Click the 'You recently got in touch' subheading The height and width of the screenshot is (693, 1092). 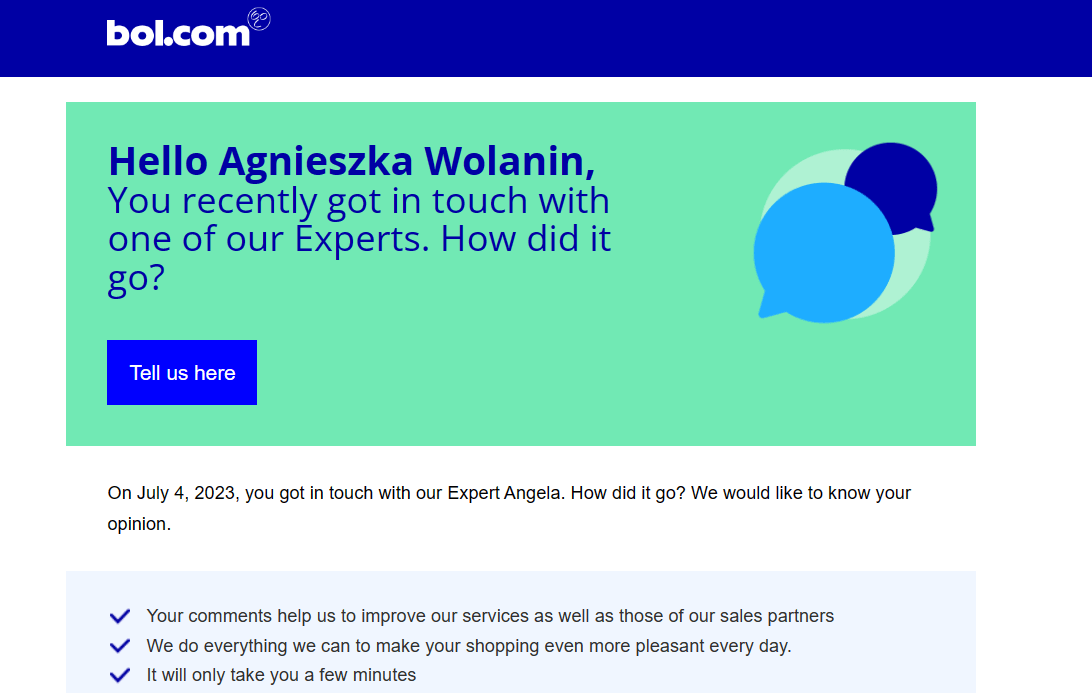click(358, 201)
